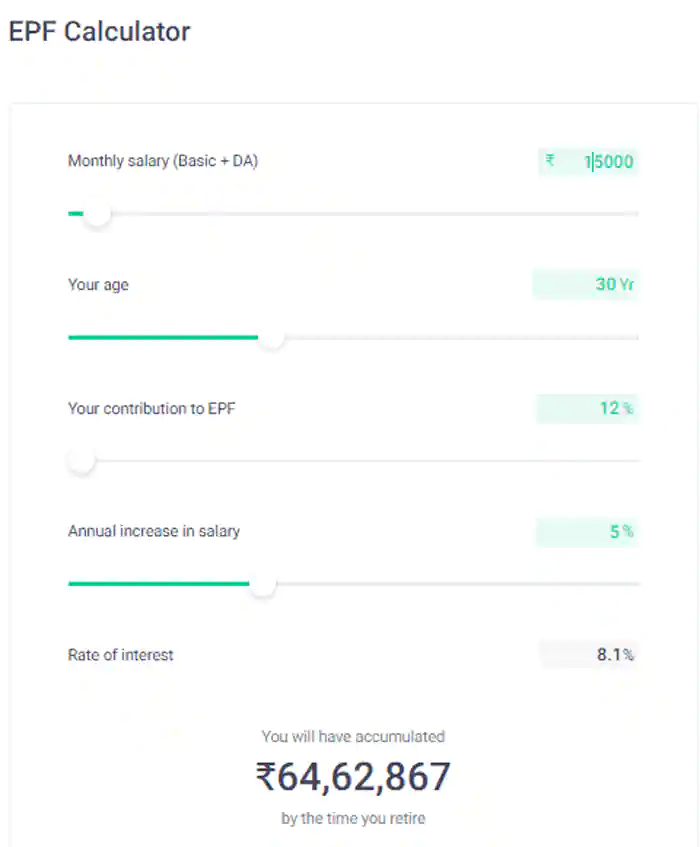Click the rupee symbol in salary field
The image size is (700, 847).
coord(550,160)
